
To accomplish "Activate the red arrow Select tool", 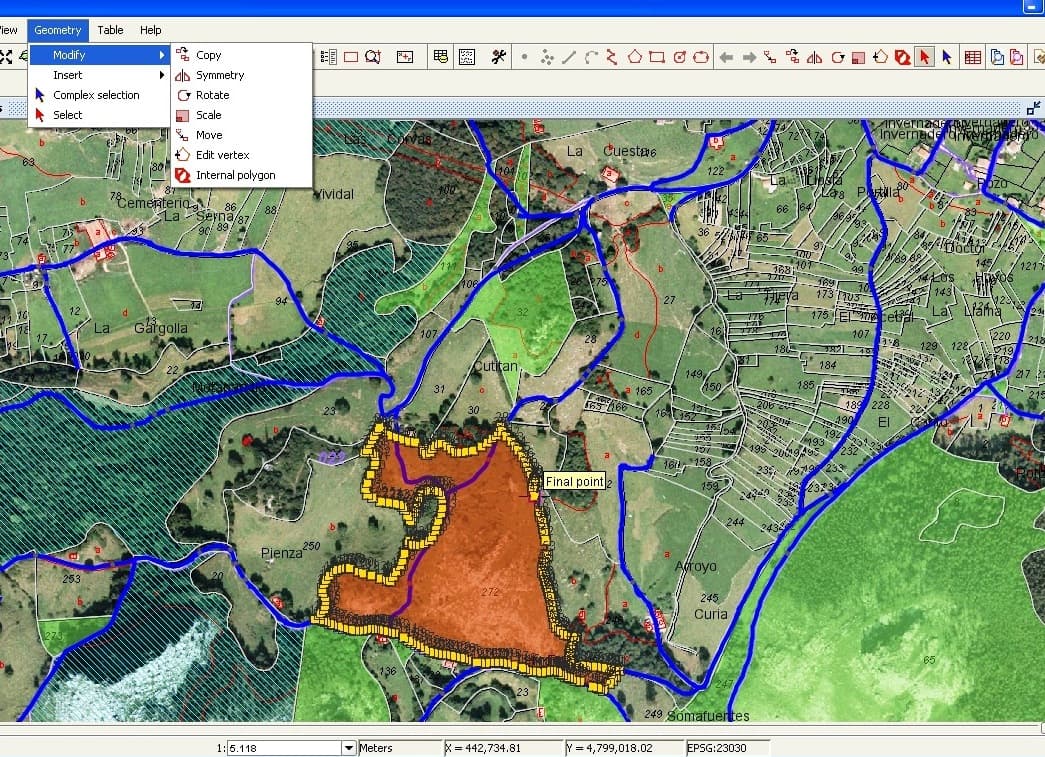I will click(x=924, y=57).
